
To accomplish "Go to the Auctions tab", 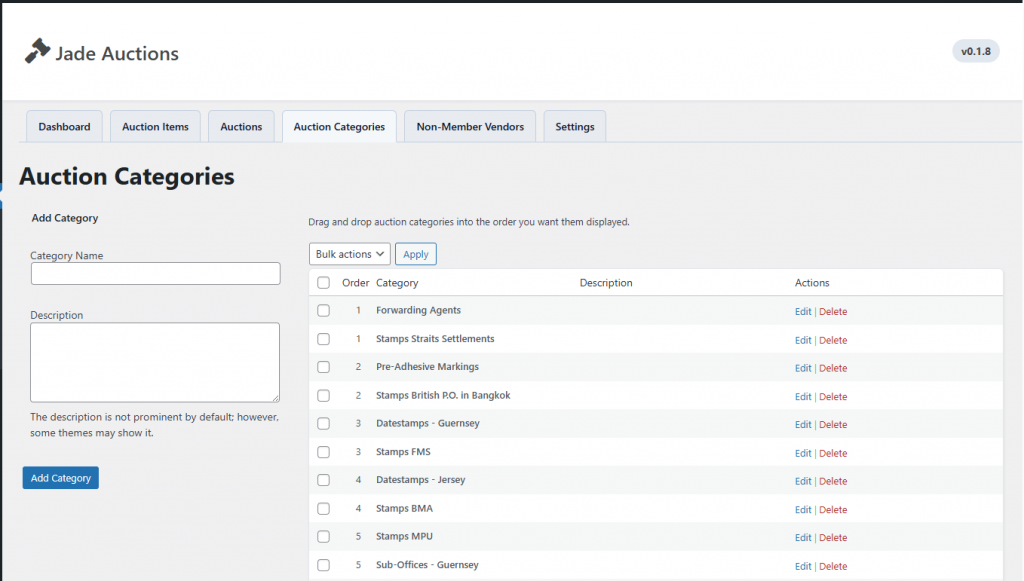I will pyautogui.click(x=241, y=127).
